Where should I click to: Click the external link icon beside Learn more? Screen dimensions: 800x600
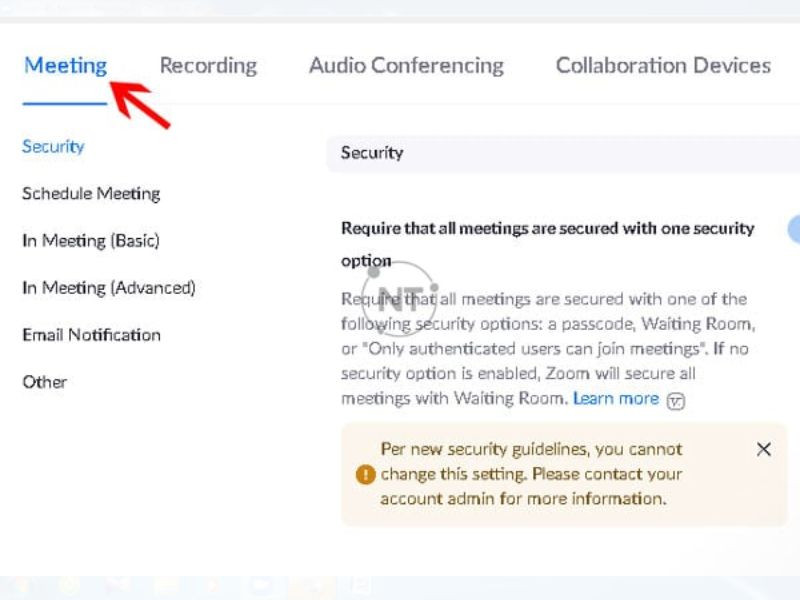[676, 401]
